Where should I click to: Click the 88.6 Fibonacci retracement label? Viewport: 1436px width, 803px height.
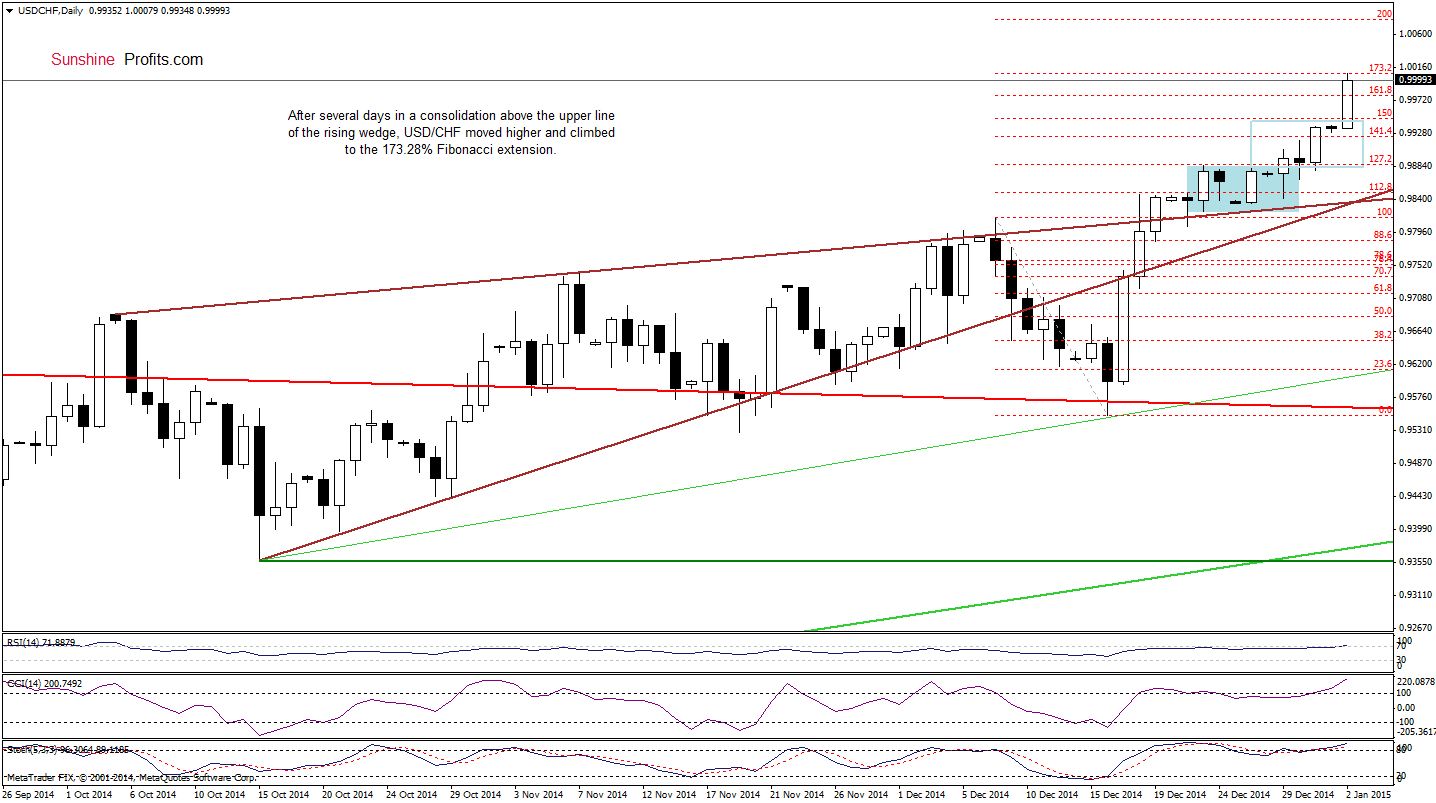pyautogui.click(x=1382, y=235)
